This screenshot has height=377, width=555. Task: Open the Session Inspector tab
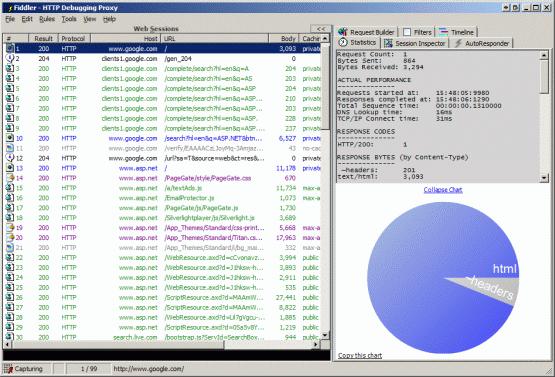pos(415,43)
